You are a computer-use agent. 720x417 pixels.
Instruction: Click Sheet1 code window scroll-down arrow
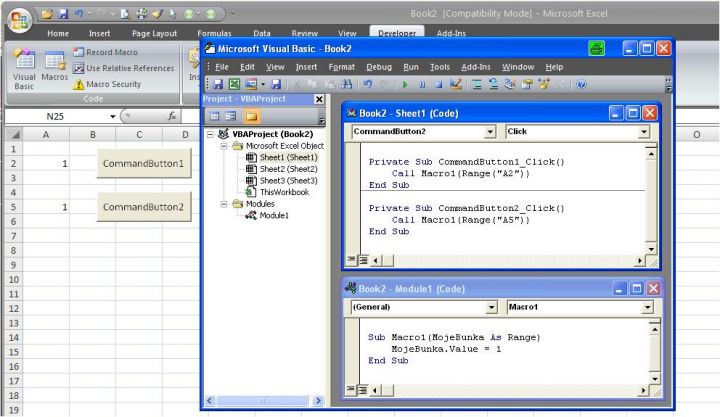pos(651,249)
